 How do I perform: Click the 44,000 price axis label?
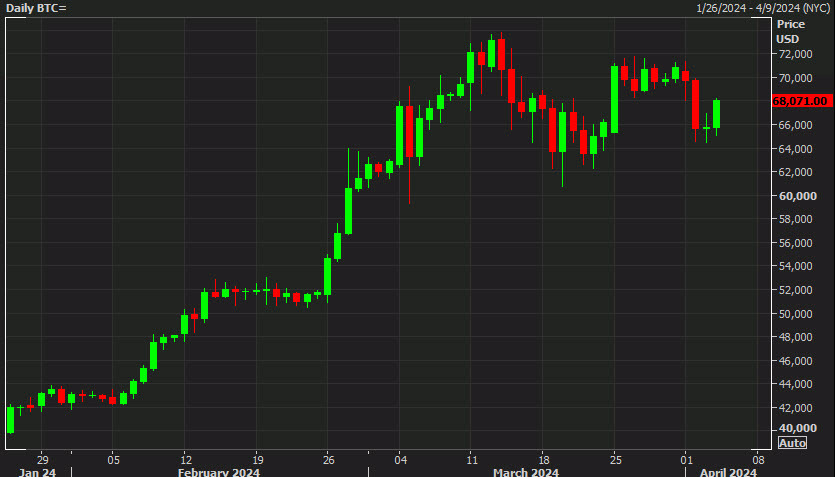click(x=795, y=384)
